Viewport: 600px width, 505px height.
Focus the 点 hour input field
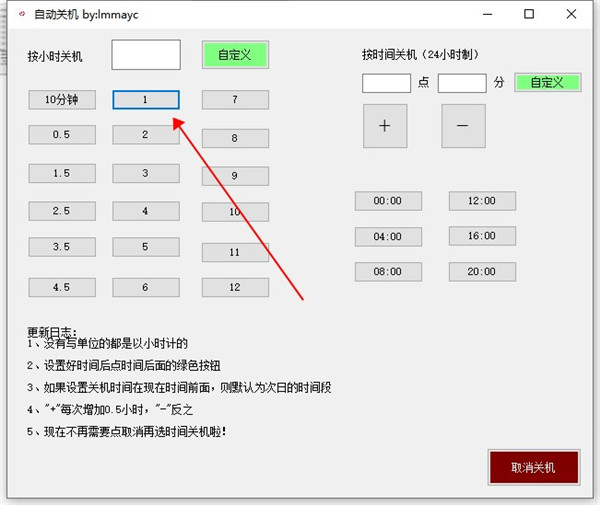tap(386, 83)
